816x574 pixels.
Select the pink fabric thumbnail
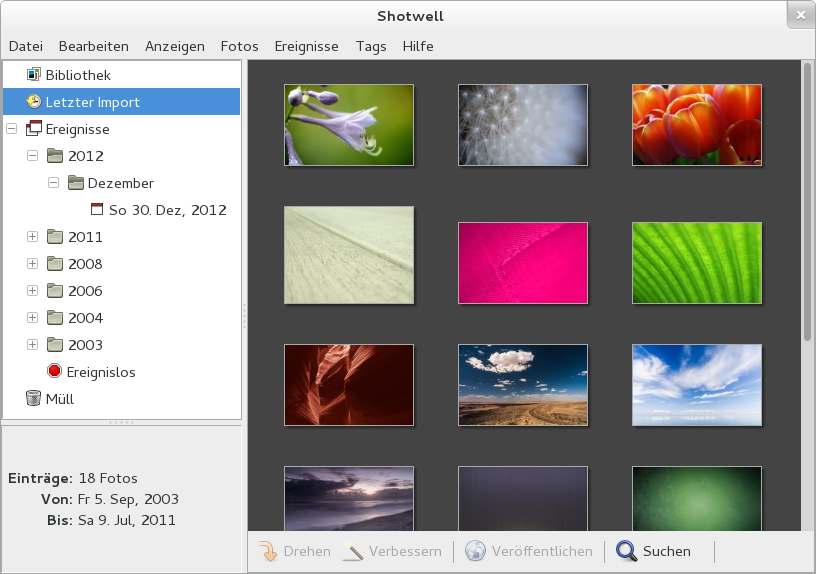[x=522, y=262]
